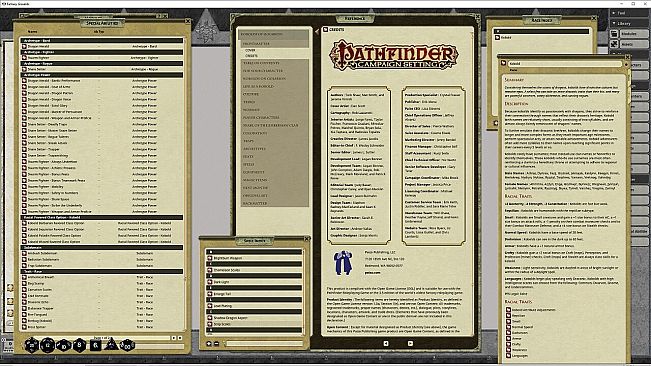This screenshot has width=651, height=366.
Task: Open Normal Speed racial trait link icon
Action: click(508, 327)
